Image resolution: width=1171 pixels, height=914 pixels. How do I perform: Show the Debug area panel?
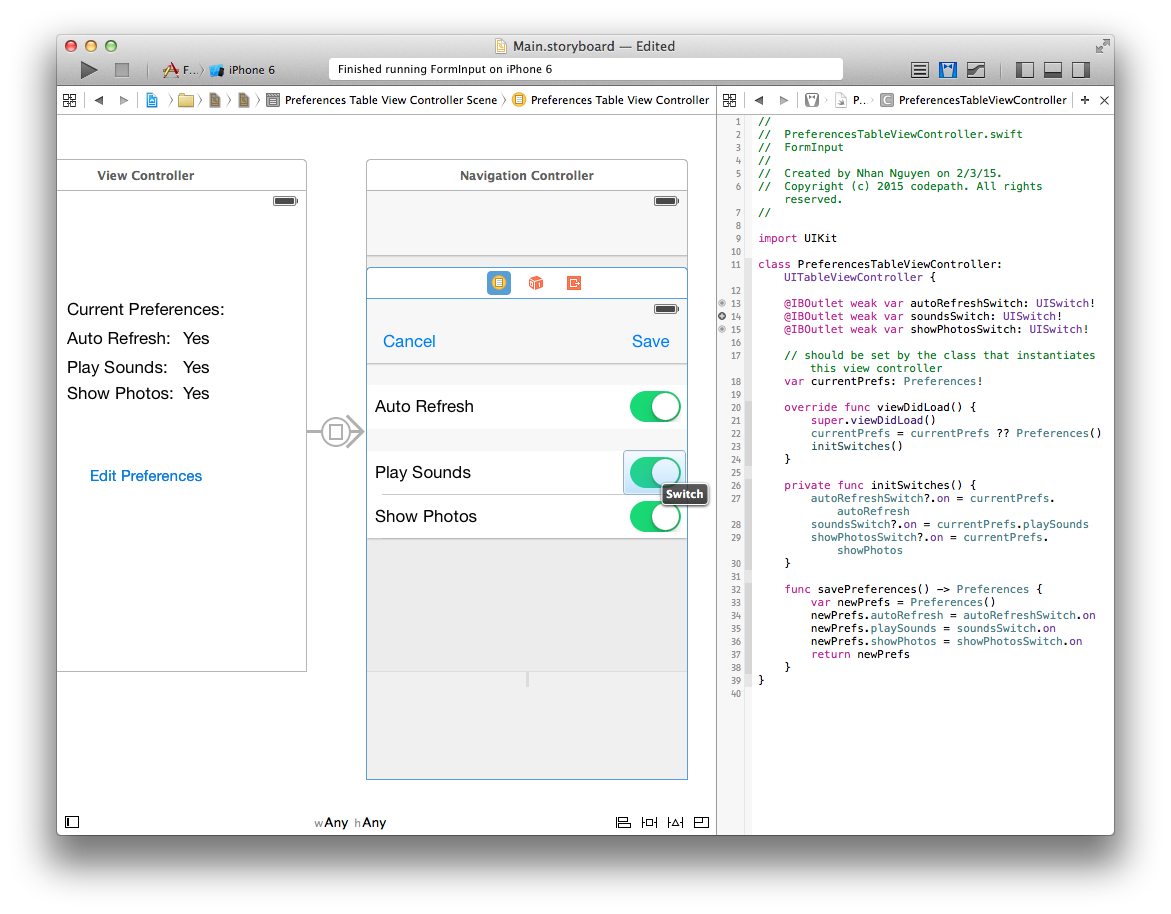1053,70
